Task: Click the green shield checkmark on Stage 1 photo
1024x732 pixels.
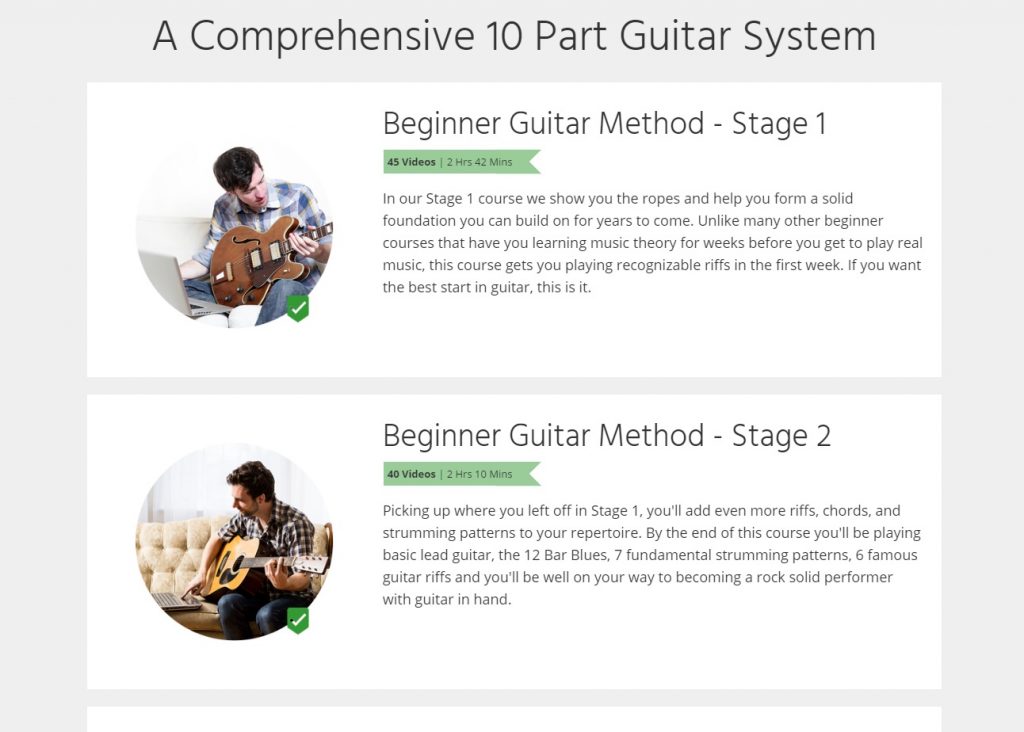Action: pos(298,308)
